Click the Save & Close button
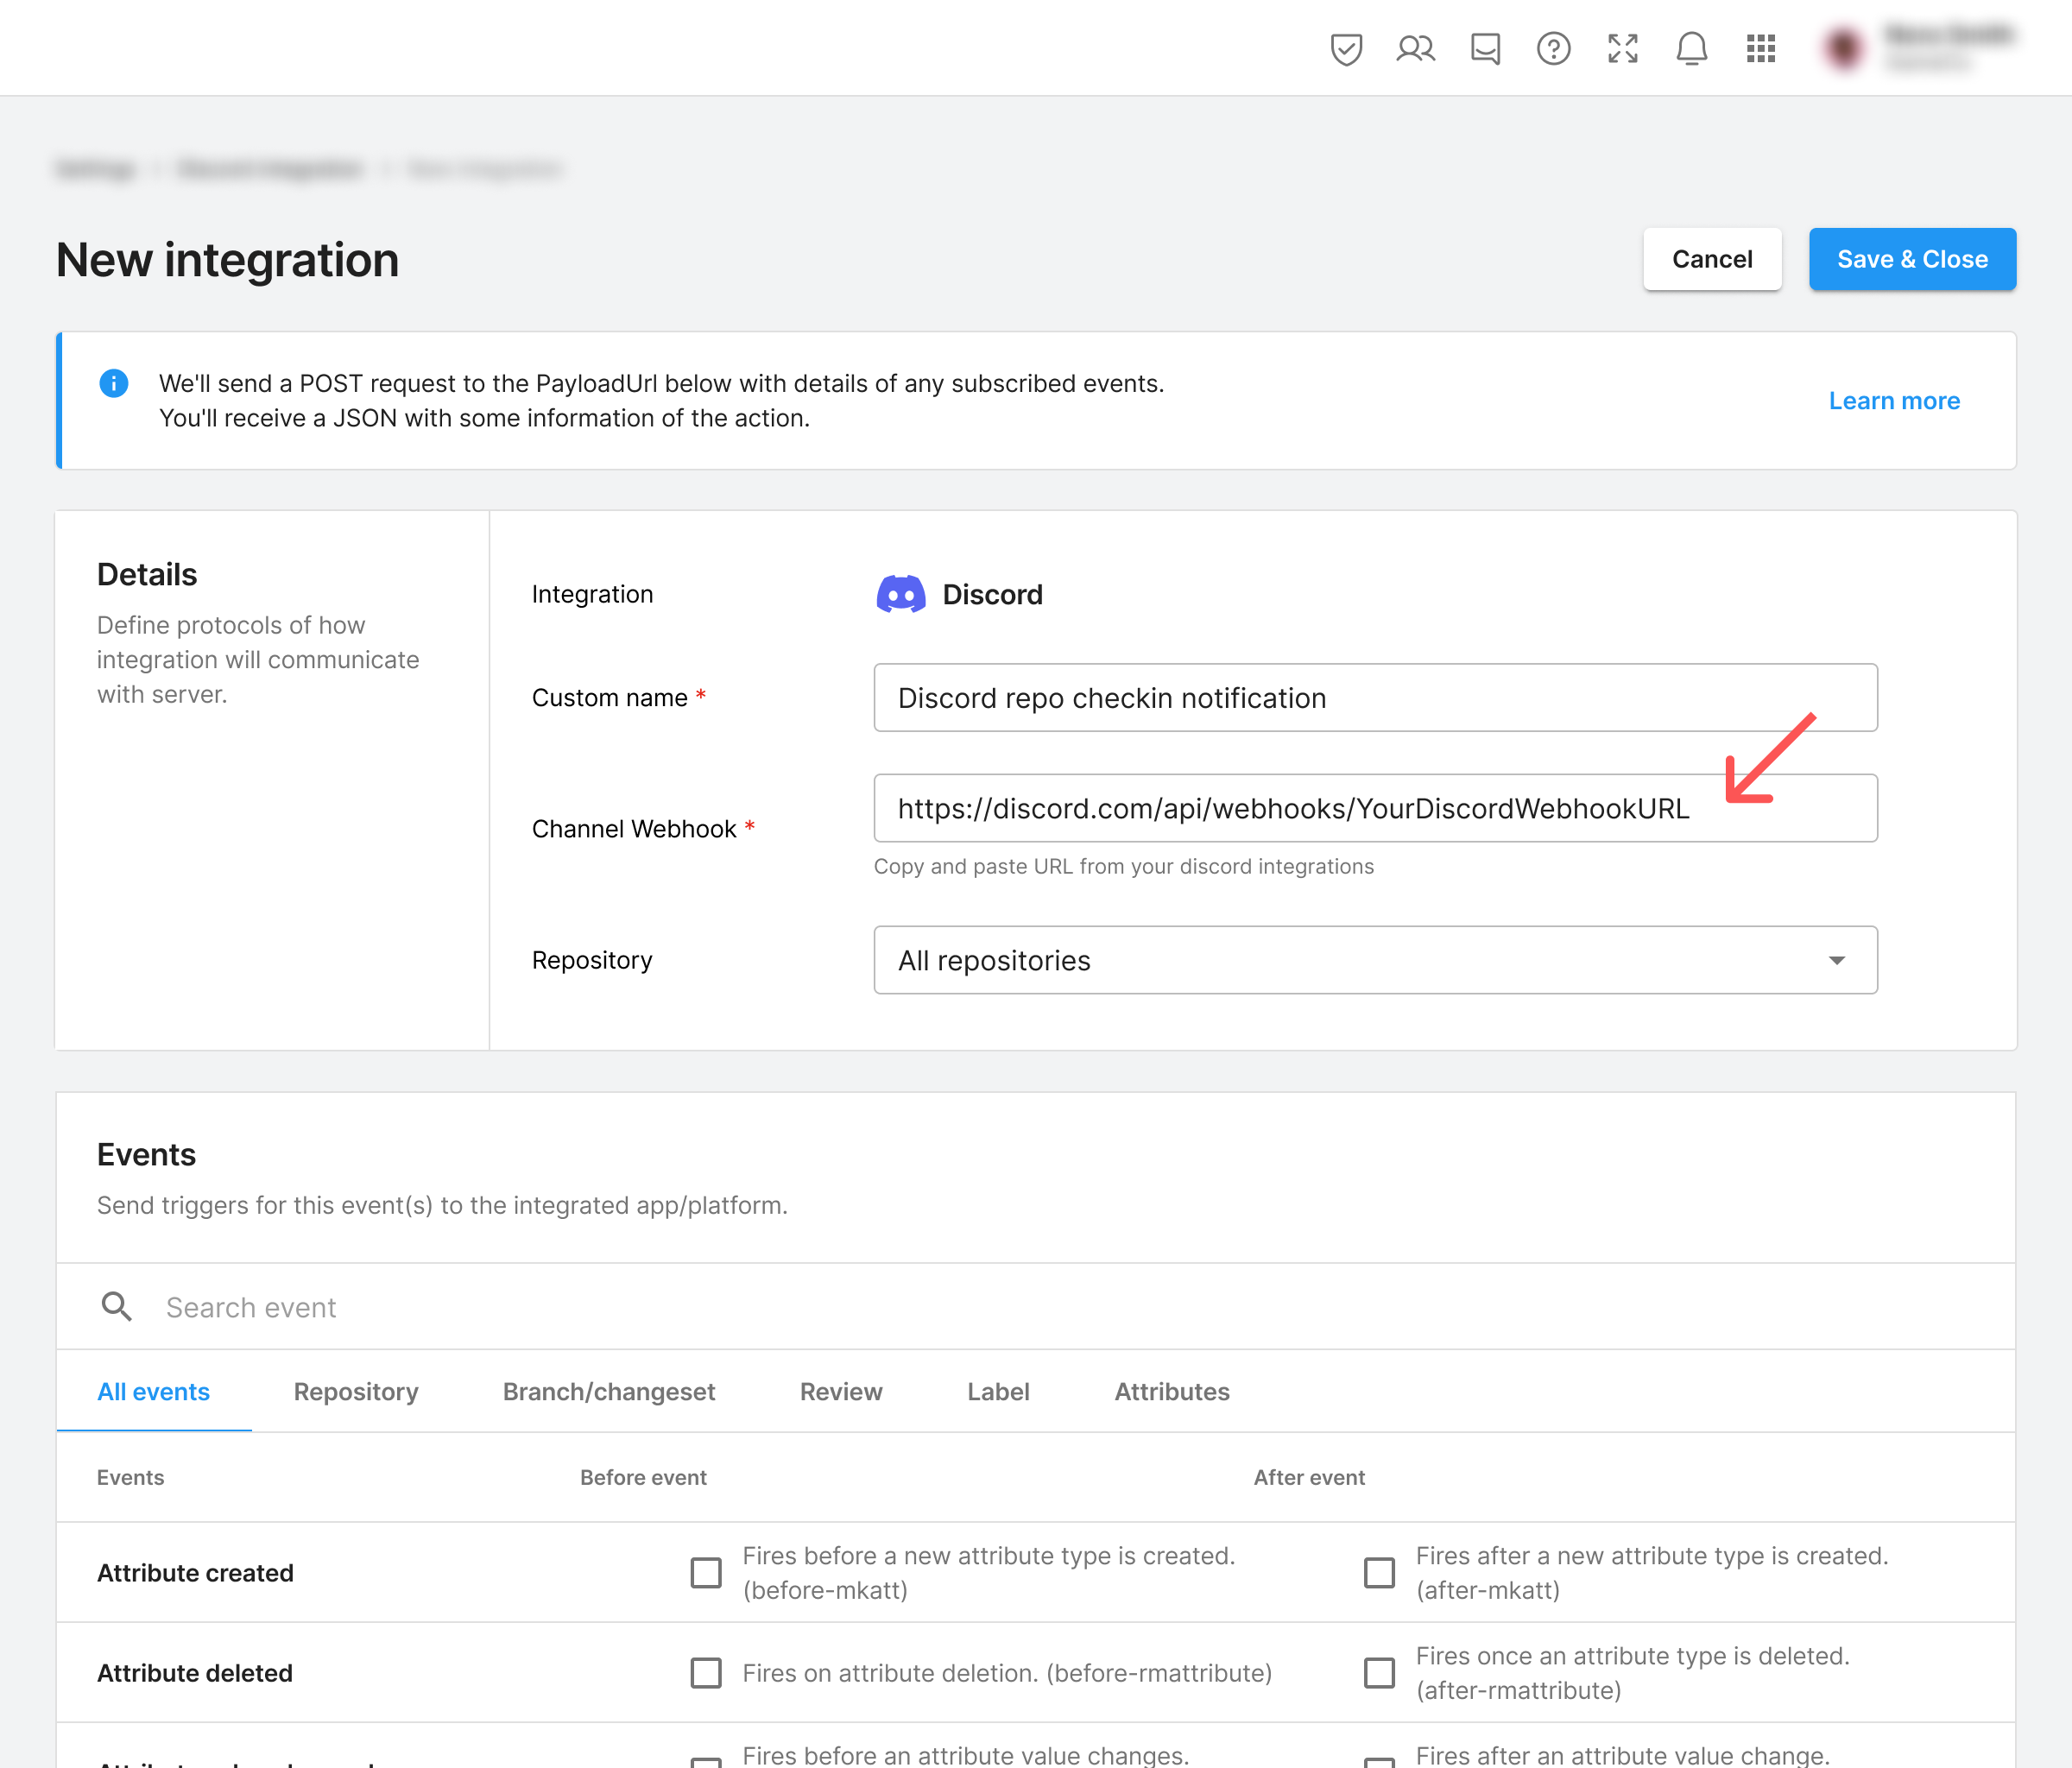The width and height of the screenshot is (2072, 1768). point(1911,258)
